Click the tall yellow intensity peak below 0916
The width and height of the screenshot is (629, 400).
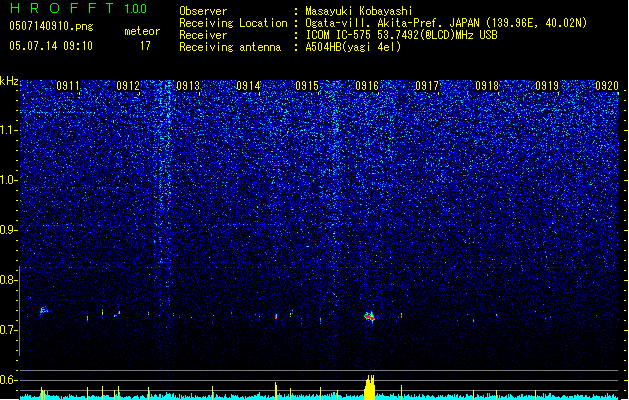(370, 387)
